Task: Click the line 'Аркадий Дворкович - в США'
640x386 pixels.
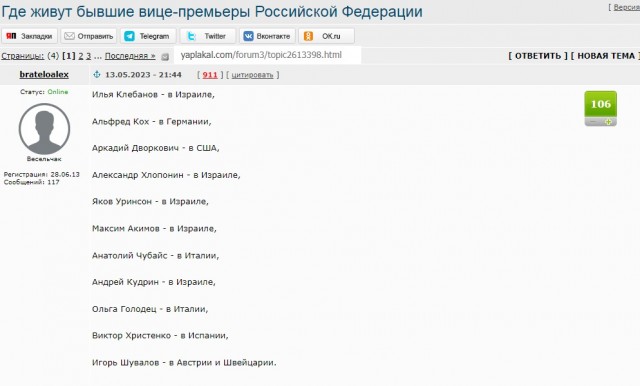Action: [156, 148]
